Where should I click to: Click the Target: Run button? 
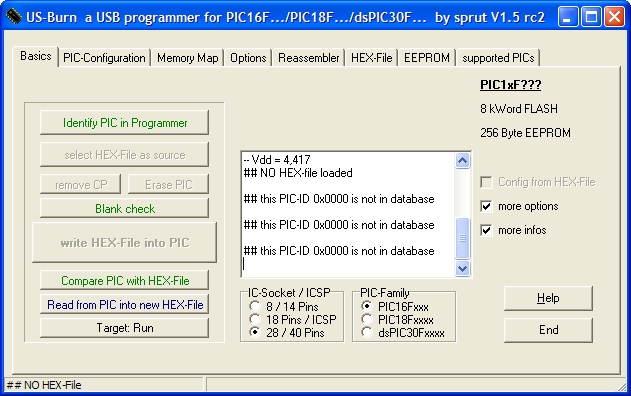[124, 328]
